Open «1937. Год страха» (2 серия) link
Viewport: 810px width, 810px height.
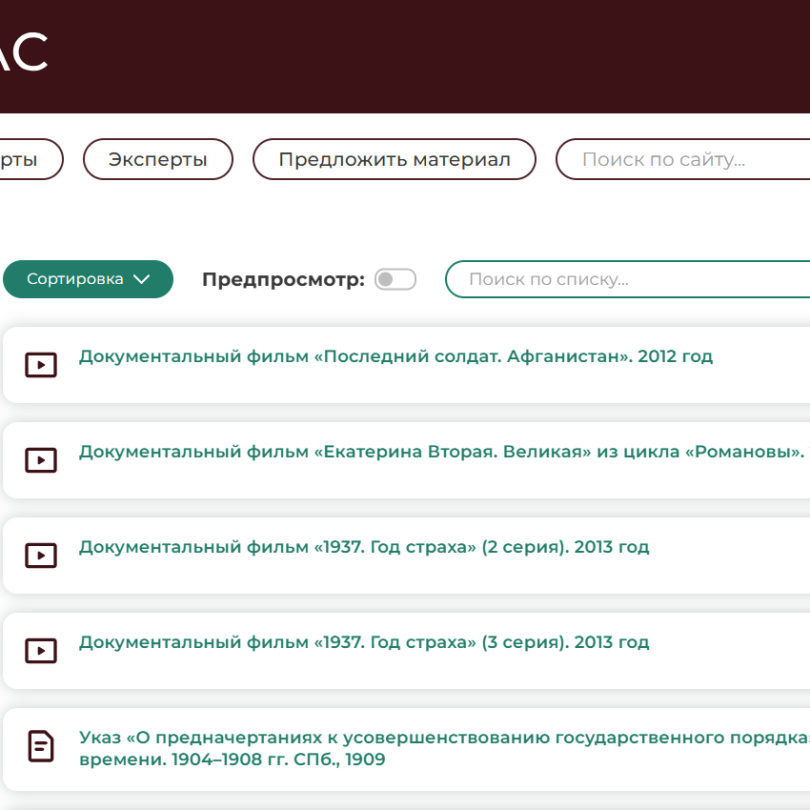(x=364, y=548)
